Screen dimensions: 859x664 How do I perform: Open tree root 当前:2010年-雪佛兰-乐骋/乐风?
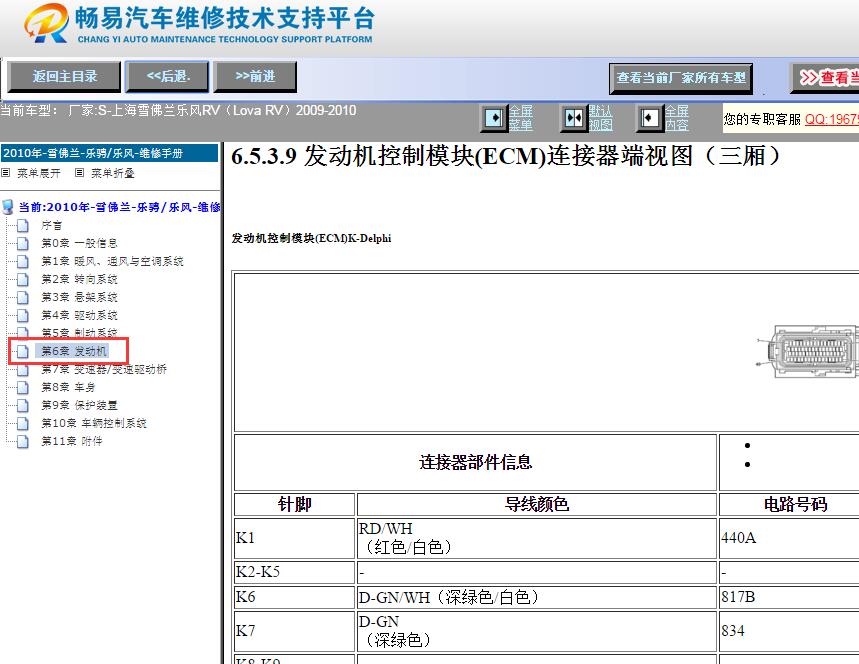(119, 207)
